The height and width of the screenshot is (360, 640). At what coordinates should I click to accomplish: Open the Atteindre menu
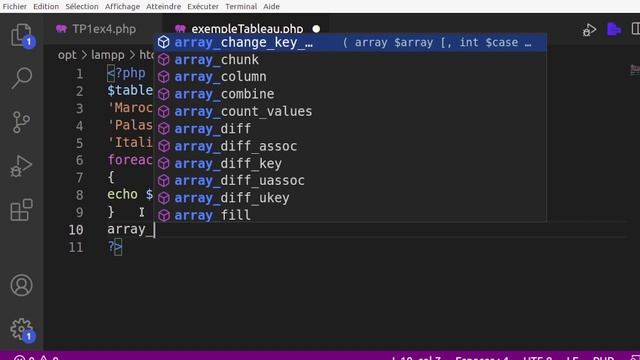[x=163, y=7]
